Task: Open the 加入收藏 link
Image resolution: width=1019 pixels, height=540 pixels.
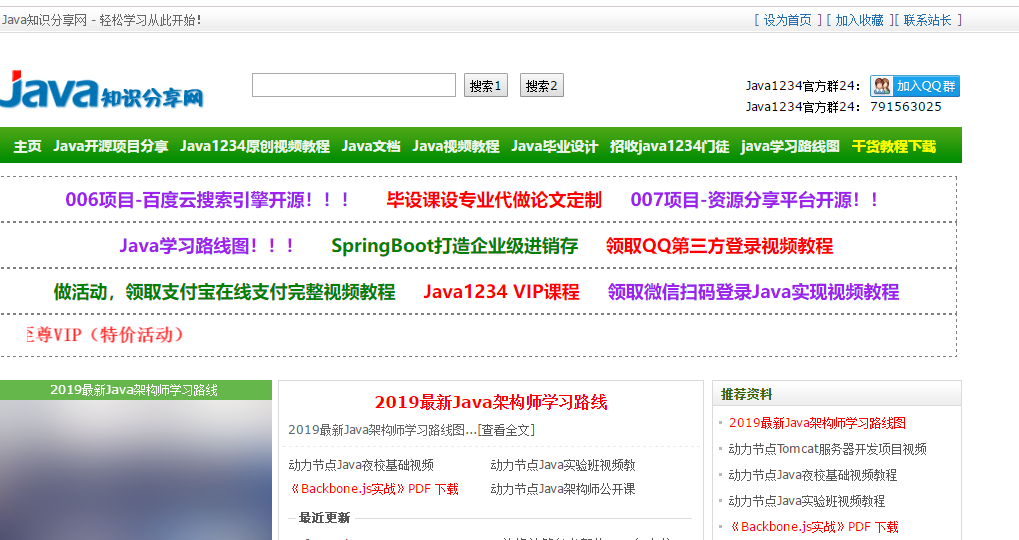Action: pos(859,20)
